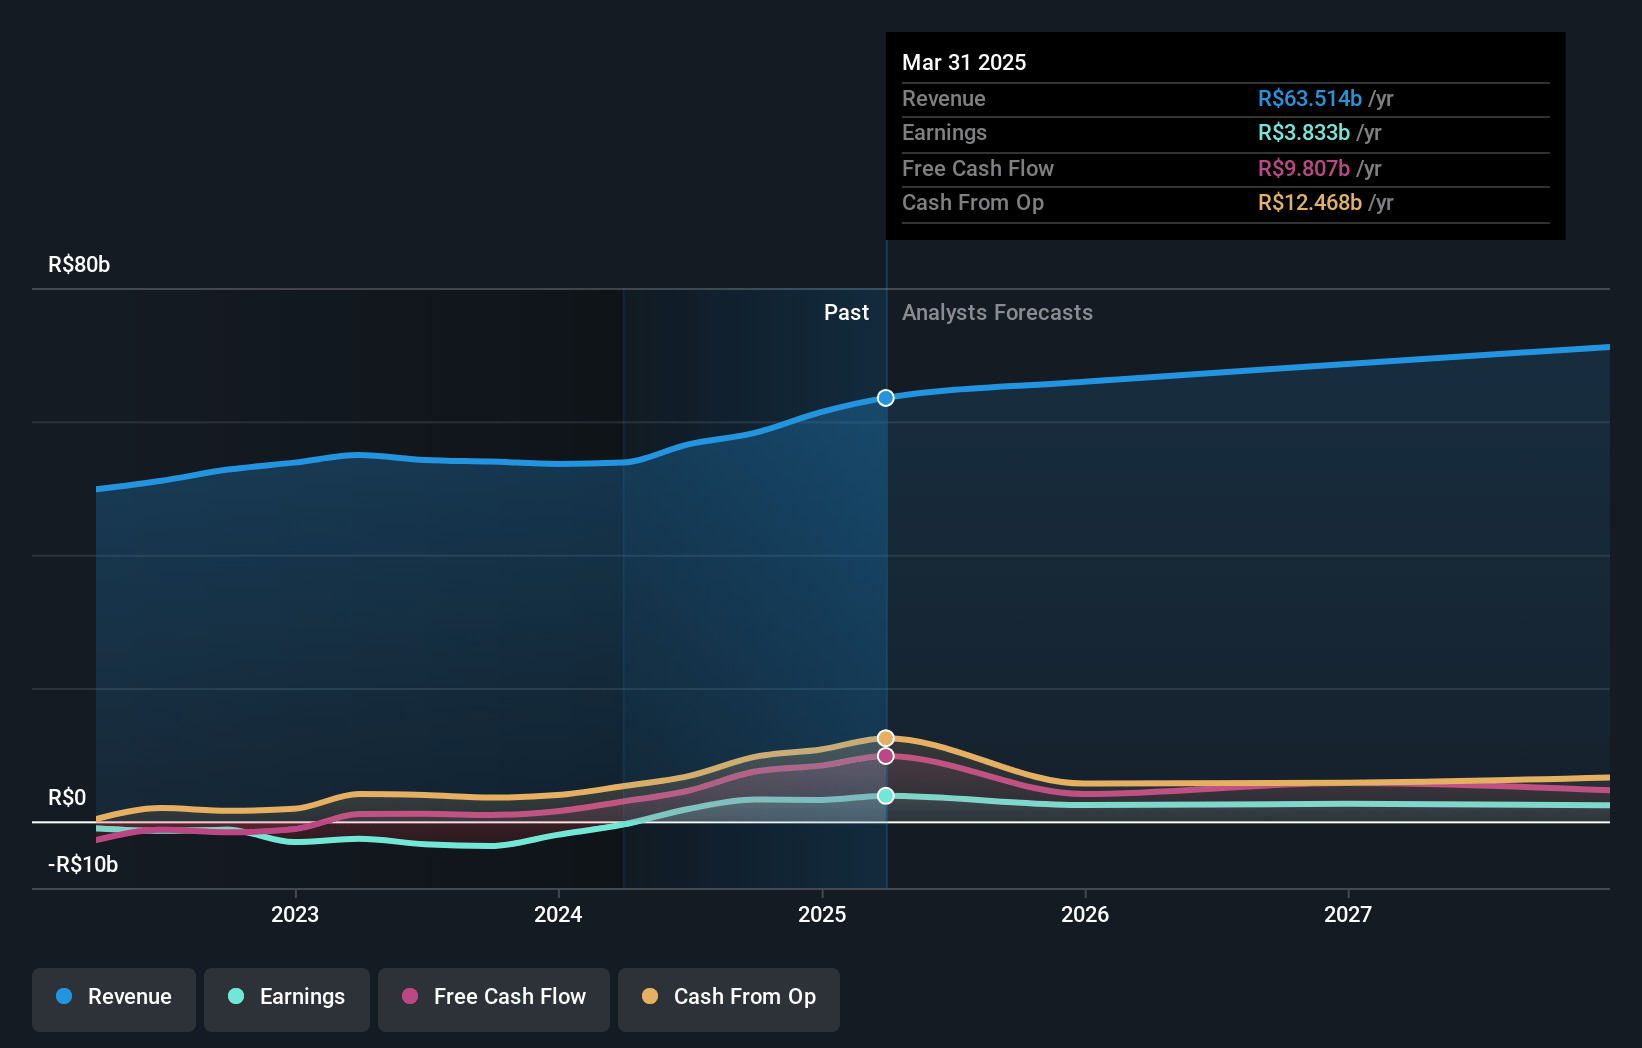Click the R$0 y-axis label
Screen dimensions: 1642x1048
click(x=67, y=798)
